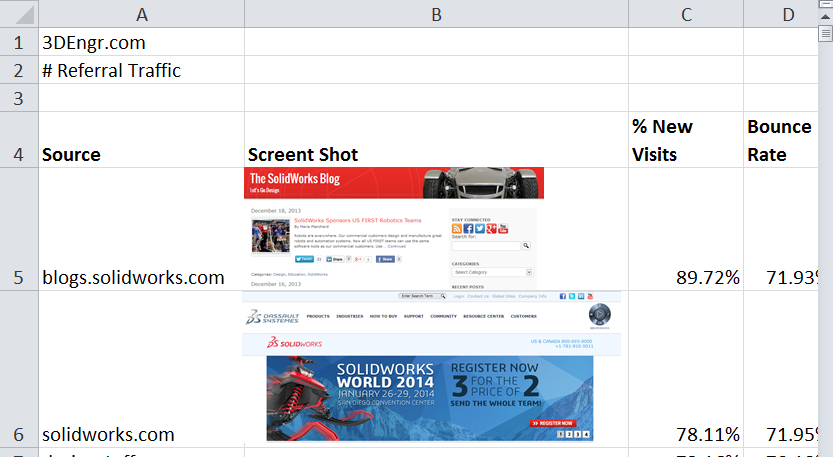Select row 2 header
The width and height of the screenshot is (833, 457).
coord(19,70)
